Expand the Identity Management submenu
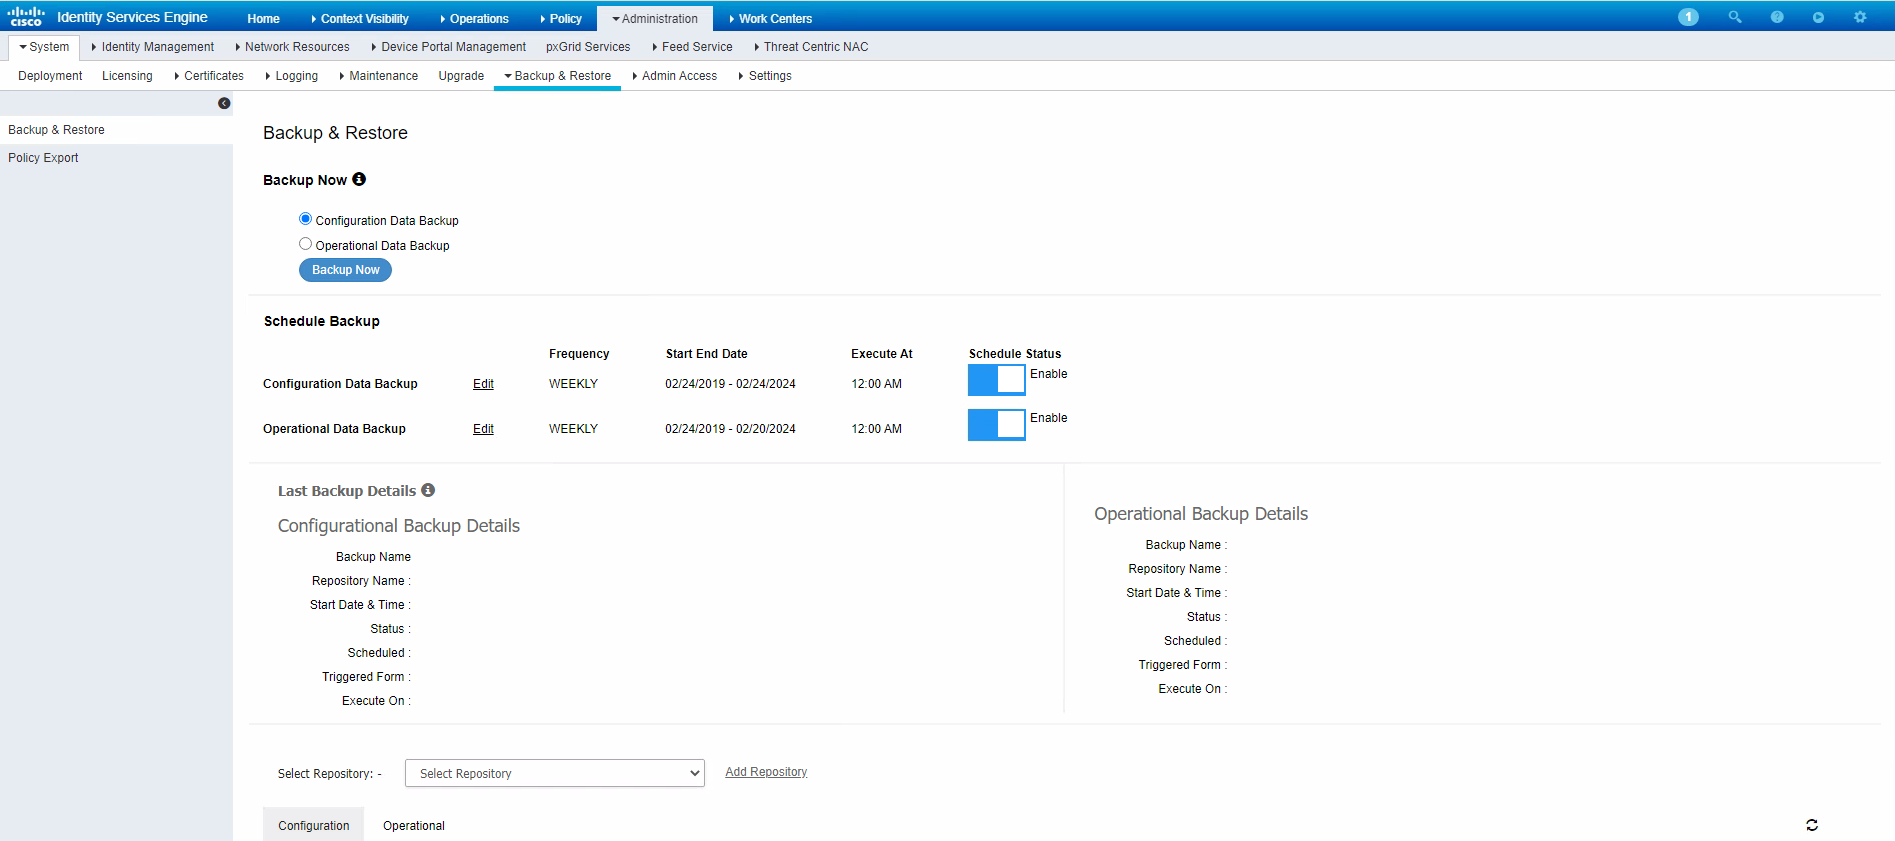Viewport: 1895px width, 841px height. (x=153, y=47)
